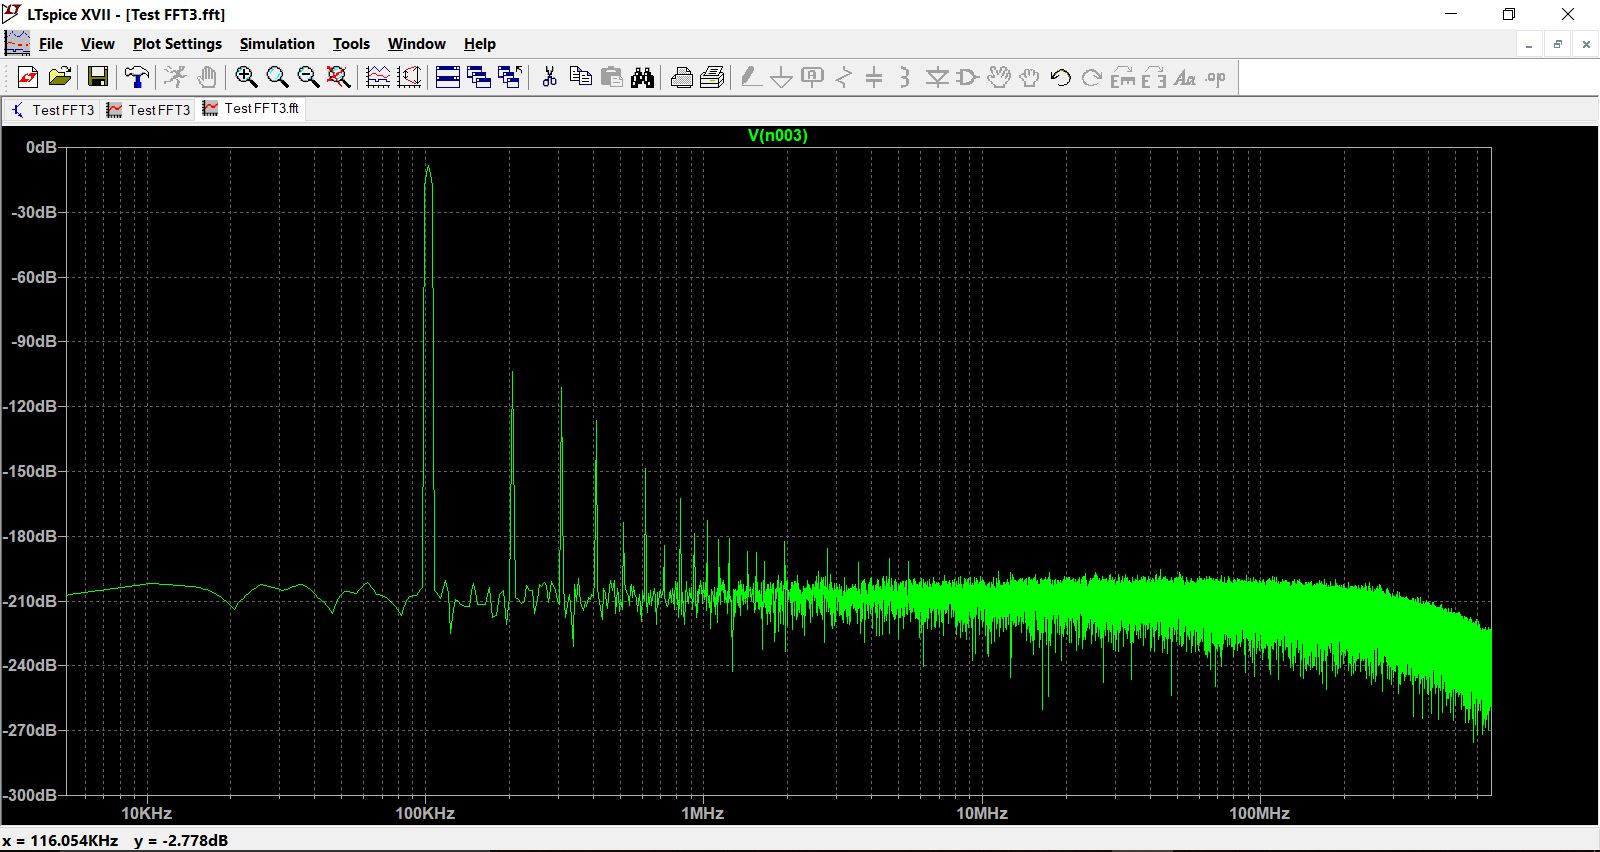Click the Print Setup printer icon
The height and width of the screenshot is (852, 1600).
(x=682, y=77)
